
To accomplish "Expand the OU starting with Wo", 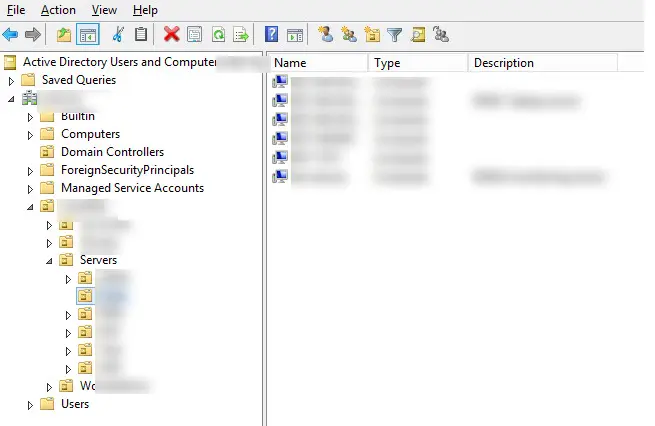I will (x=49, y=387).
